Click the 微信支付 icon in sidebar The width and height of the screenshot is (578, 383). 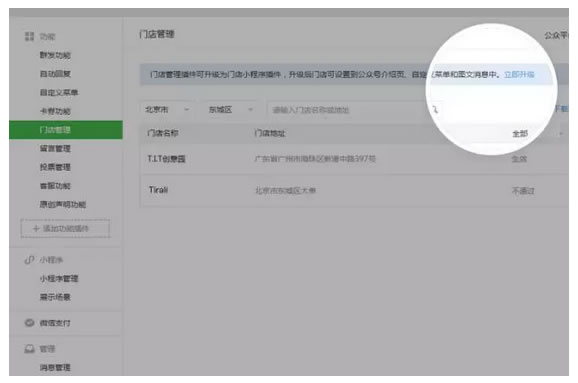29,323
